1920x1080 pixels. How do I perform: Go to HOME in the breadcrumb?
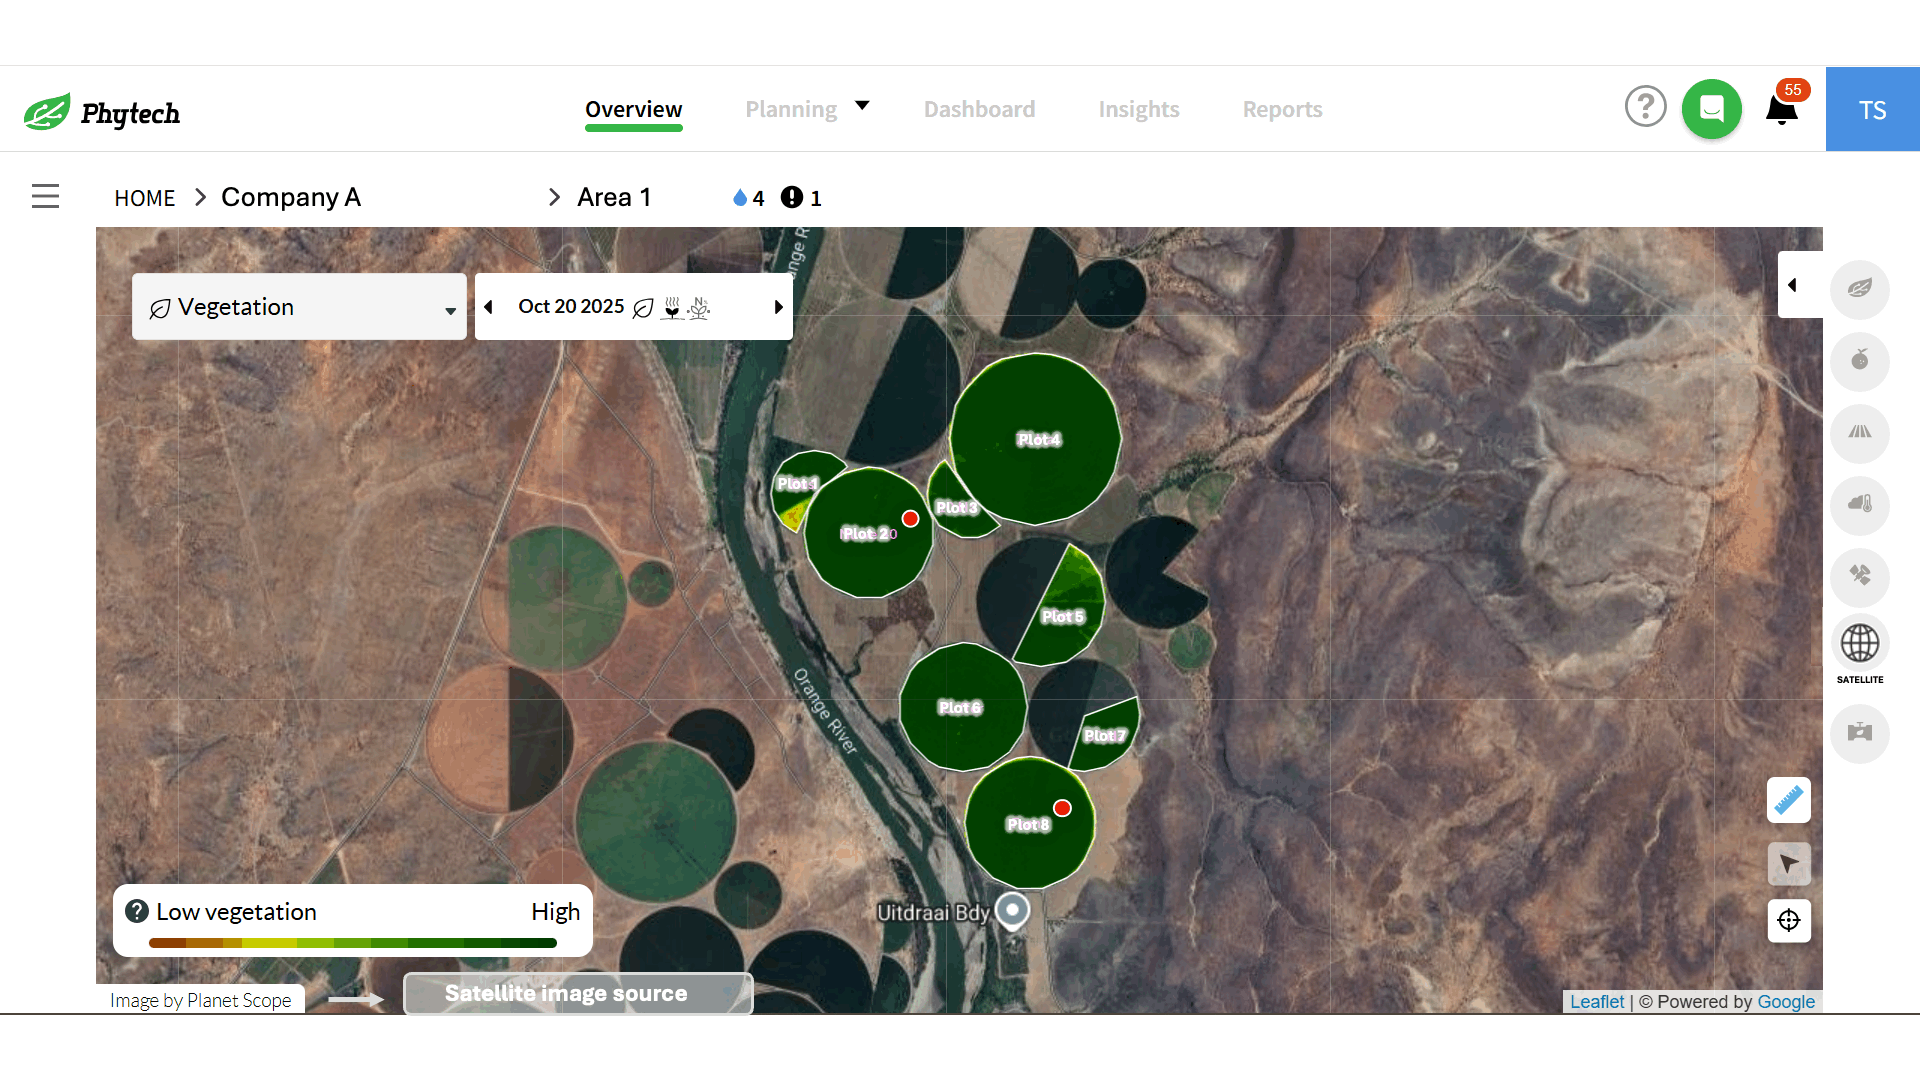[144, 197]
